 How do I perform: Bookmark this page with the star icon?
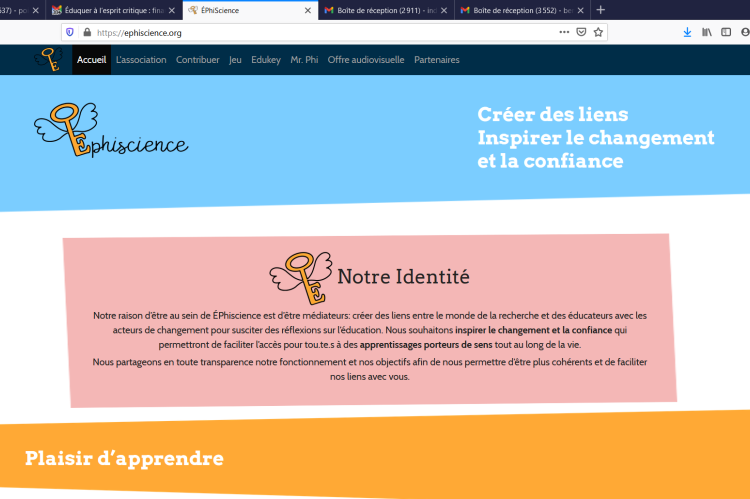598,32
